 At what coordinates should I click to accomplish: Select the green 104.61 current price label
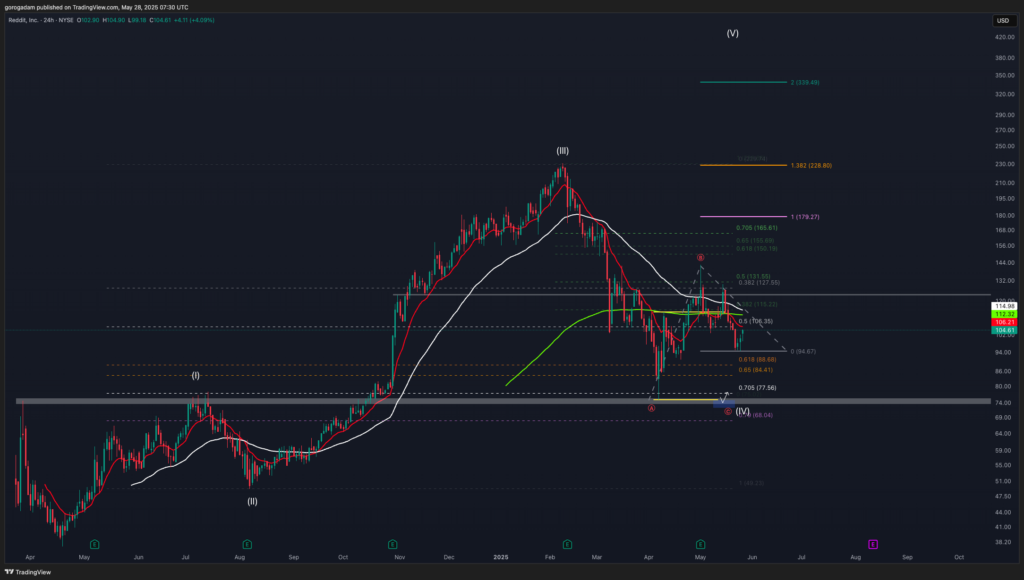tap(1004, 329)
